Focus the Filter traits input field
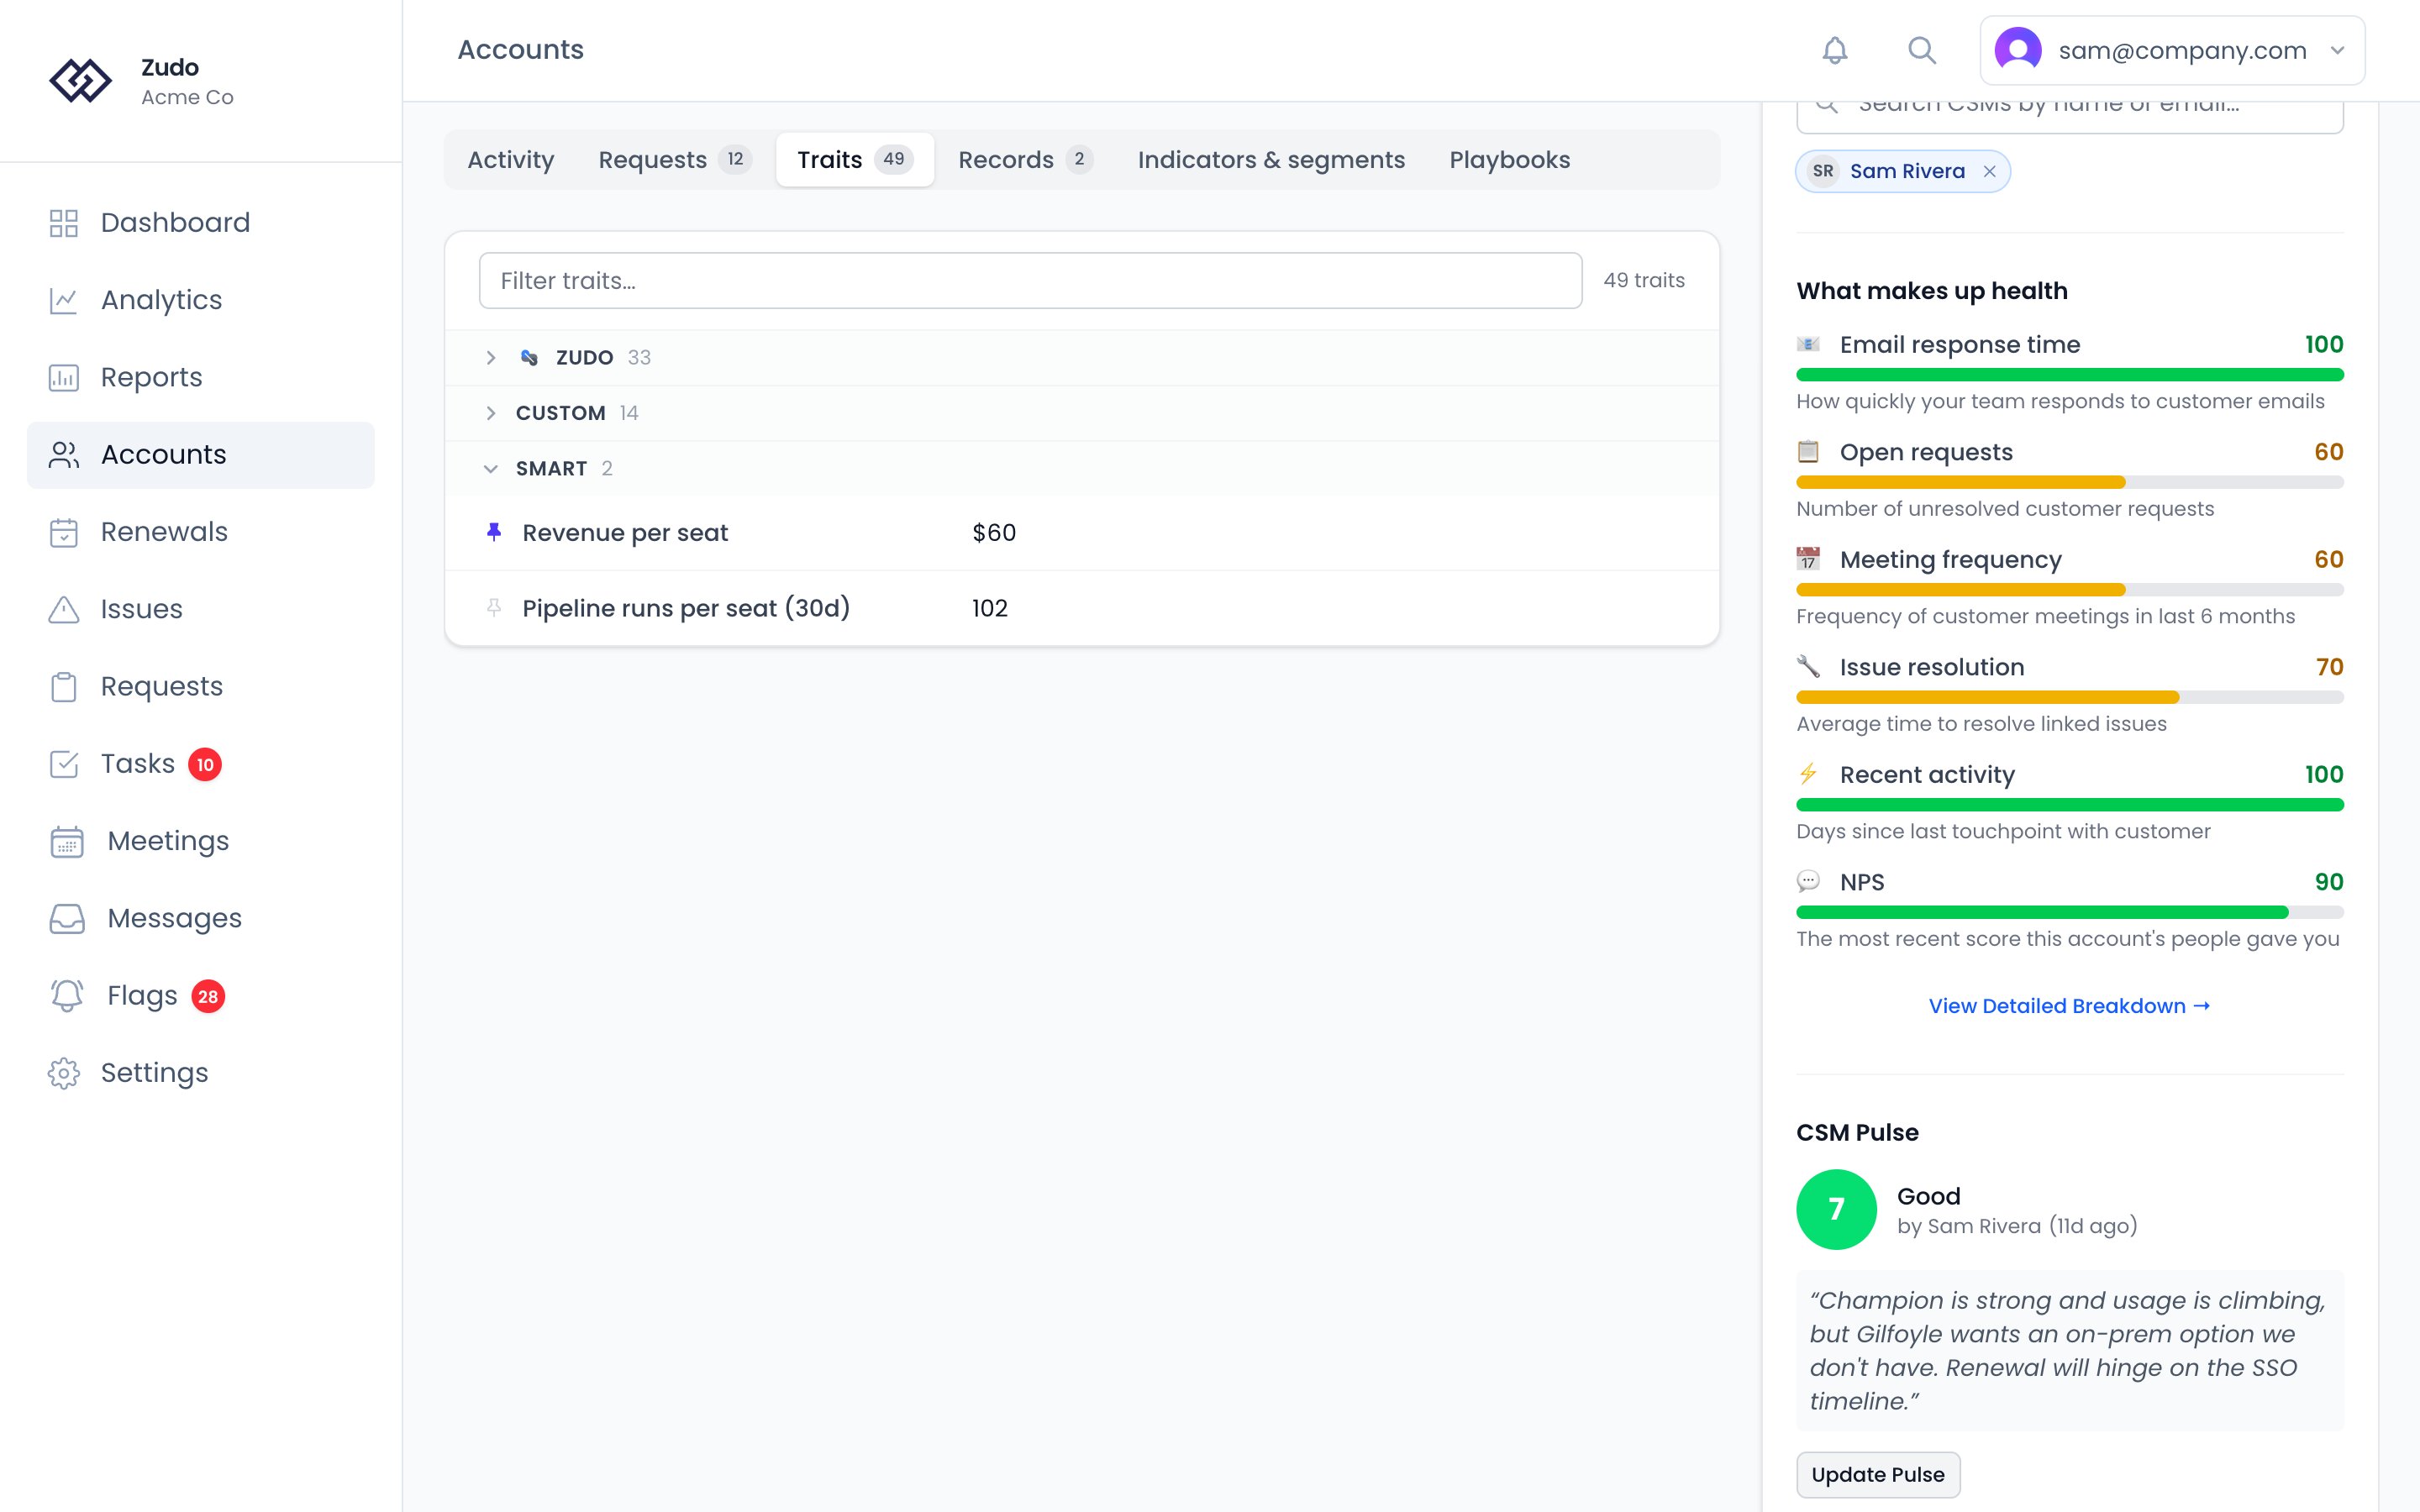The height and width of the screenshot is (1512, 2420). click(x=1030, y=281)
